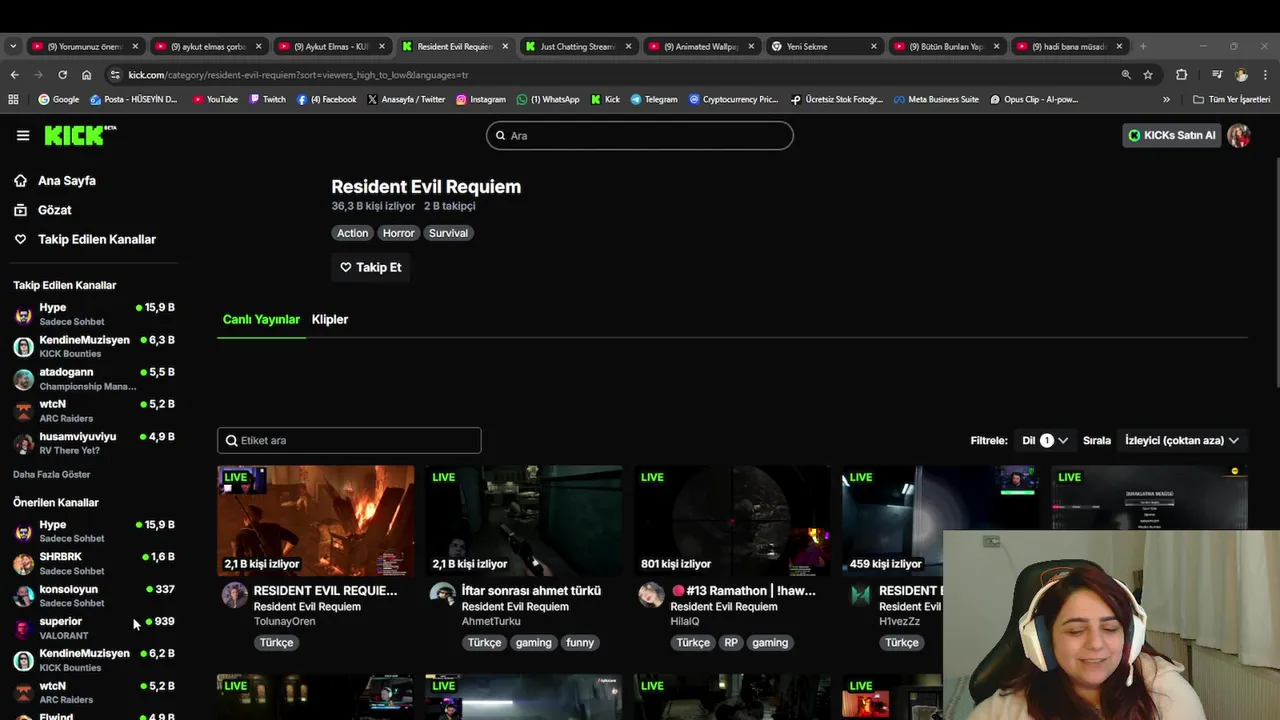The image size is (1280, 720).
Task: Click the browser back arrow
Action: point(14,75)
